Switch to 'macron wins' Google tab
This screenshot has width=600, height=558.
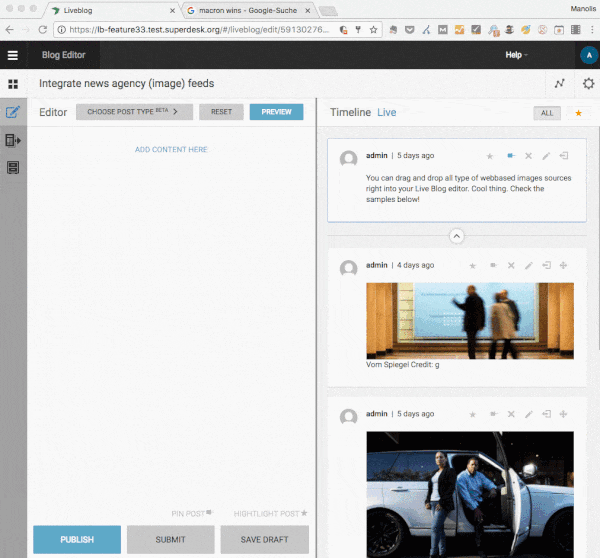[248, 10]
